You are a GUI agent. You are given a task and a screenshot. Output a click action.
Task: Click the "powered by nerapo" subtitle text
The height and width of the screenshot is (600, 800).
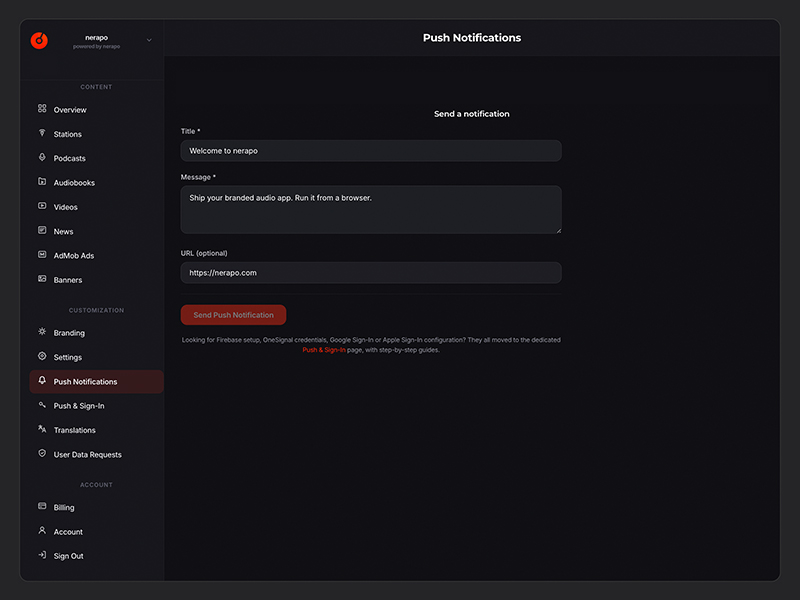pyautogui.click(x=96, y=46)
